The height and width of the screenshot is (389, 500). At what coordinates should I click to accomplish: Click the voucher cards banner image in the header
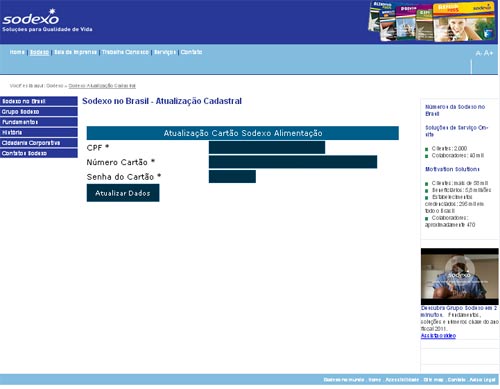pos(432,22)
